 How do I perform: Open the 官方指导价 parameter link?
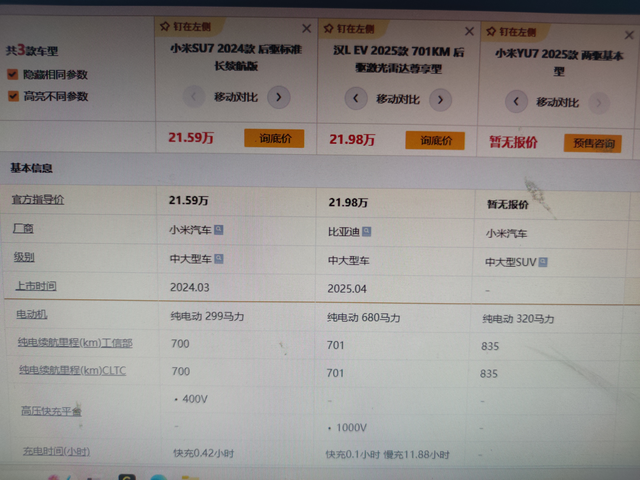pos(38,200)
